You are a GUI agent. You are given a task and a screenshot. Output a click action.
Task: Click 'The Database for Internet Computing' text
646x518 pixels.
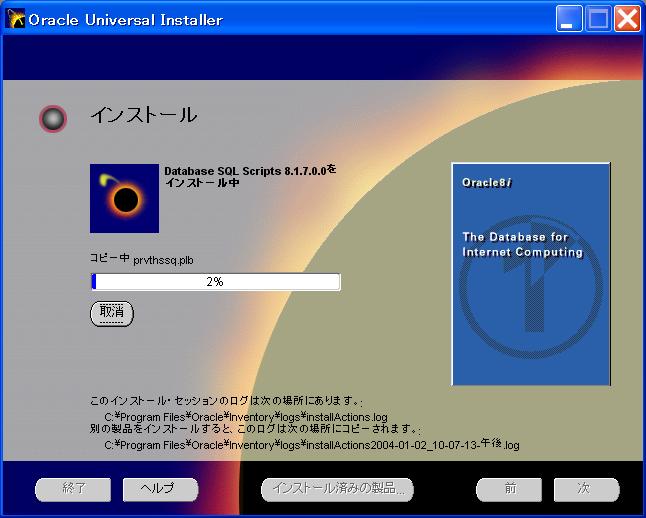pos(522,244)
